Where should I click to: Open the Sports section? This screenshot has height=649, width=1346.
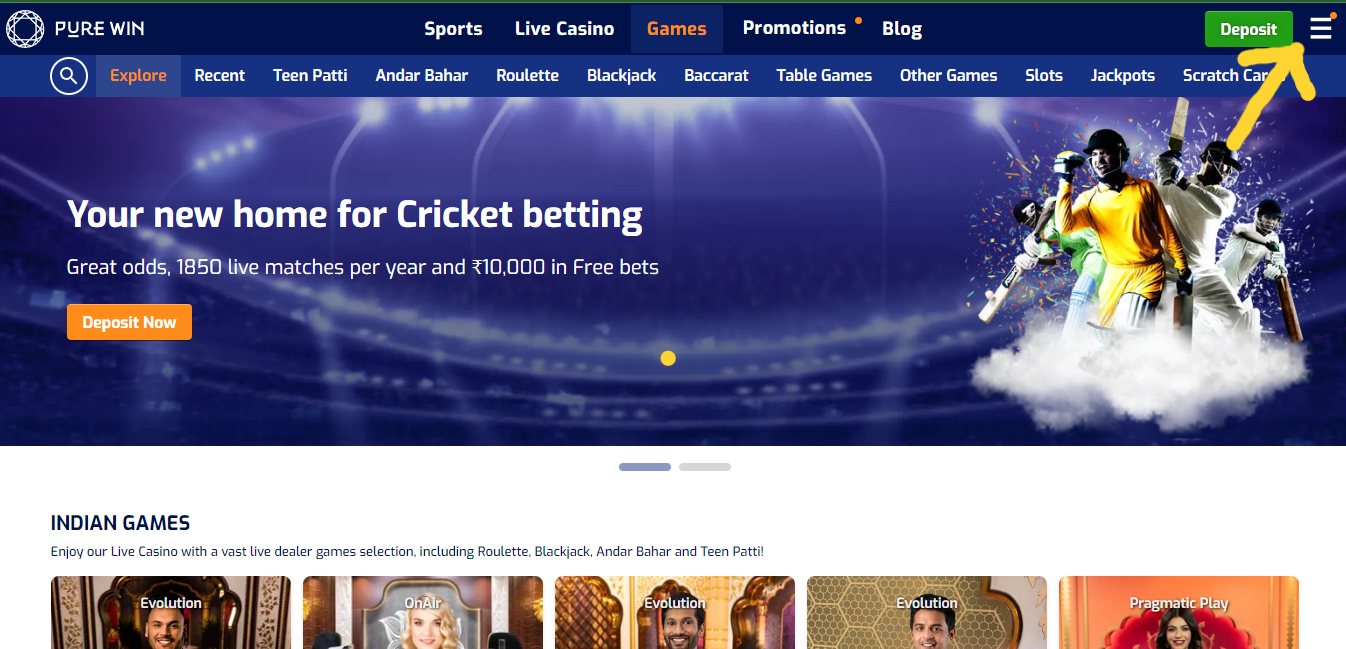pyautogui.click(x=453, y=29)
